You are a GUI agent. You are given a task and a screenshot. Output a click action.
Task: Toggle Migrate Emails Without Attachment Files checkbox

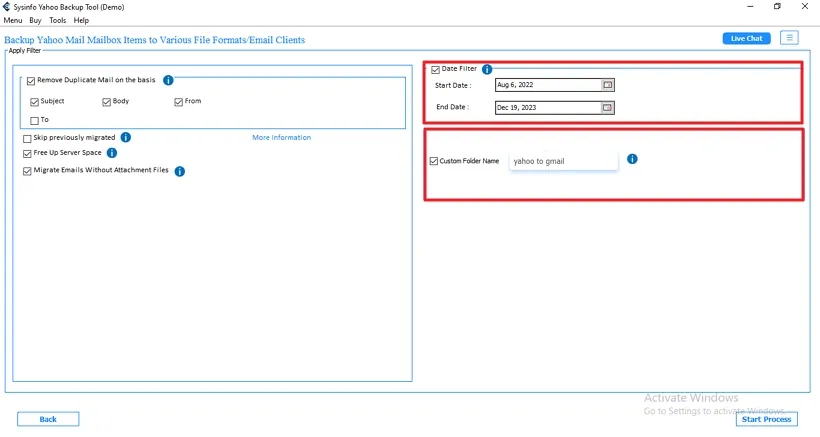(27, 171)
